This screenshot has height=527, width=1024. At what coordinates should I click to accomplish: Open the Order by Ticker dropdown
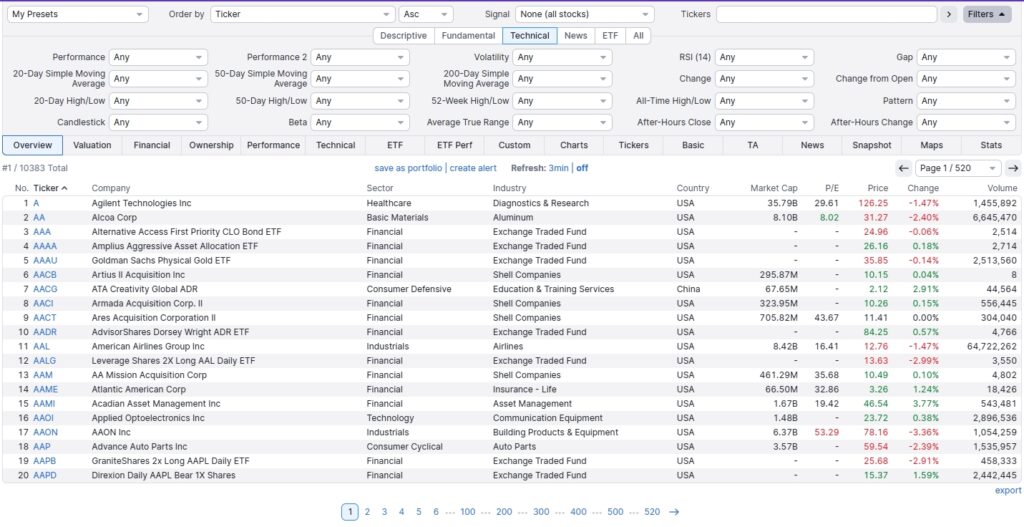(303, 14)
